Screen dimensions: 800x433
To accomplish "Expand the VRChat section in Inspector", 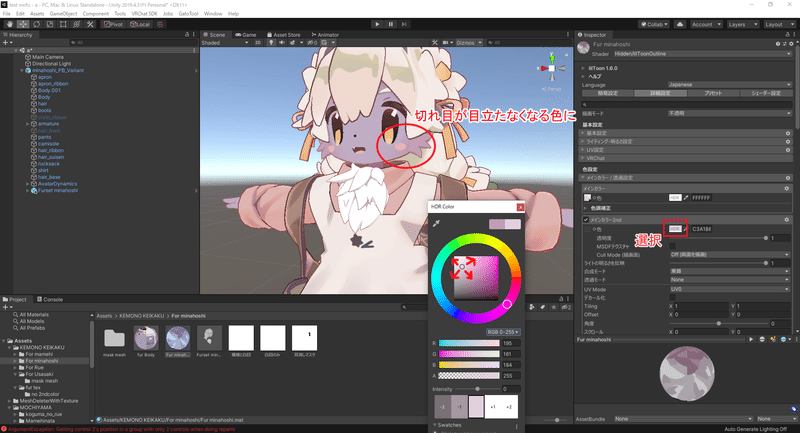I will click(x=583, y=158).
